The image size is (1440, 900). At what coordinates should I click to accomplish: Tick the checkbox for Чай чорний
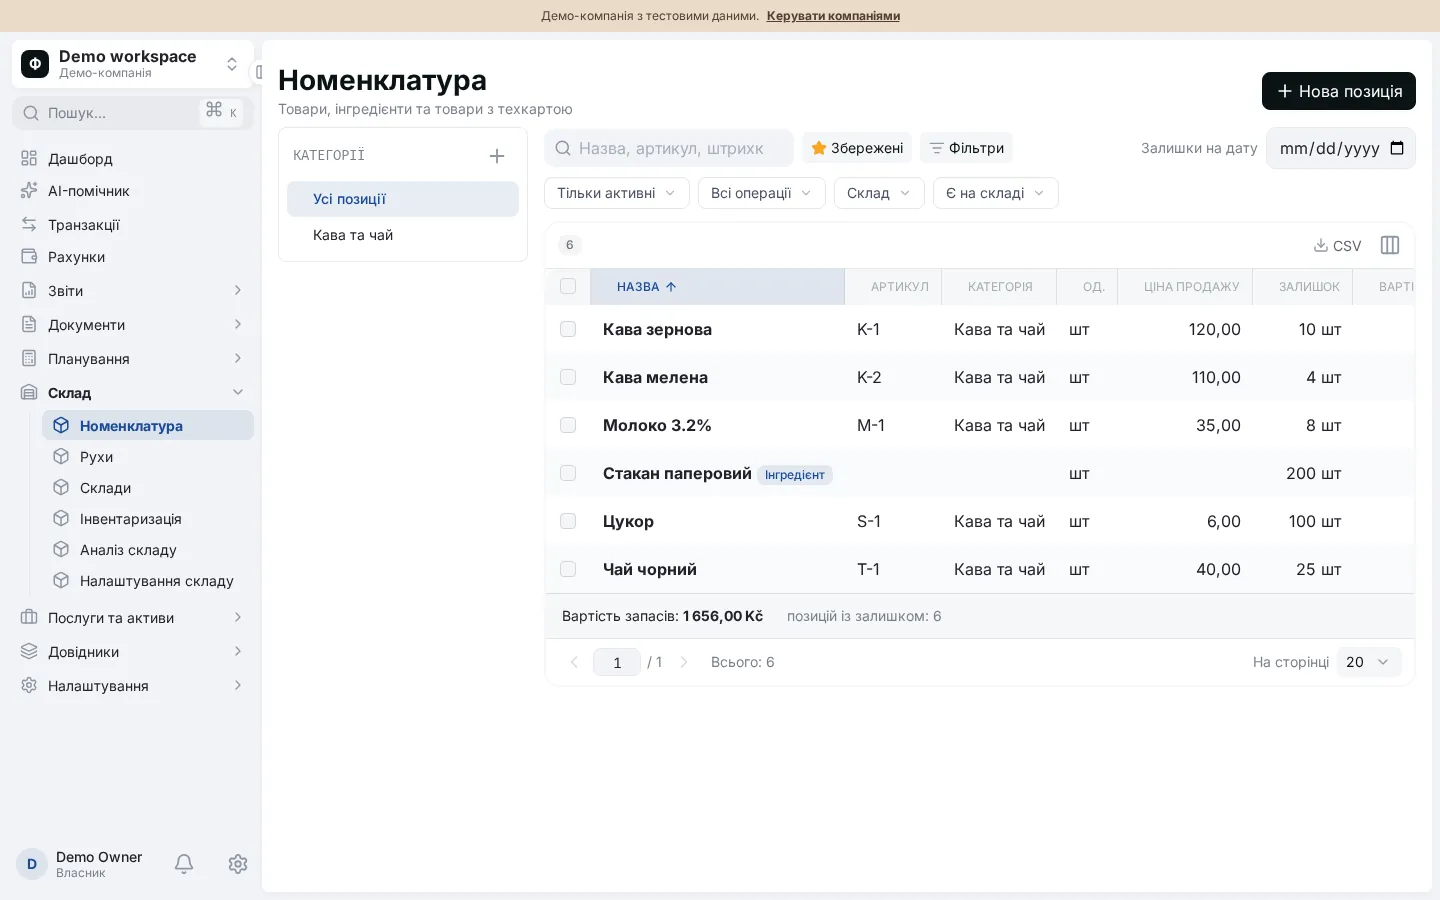click(x=568, y=569)
